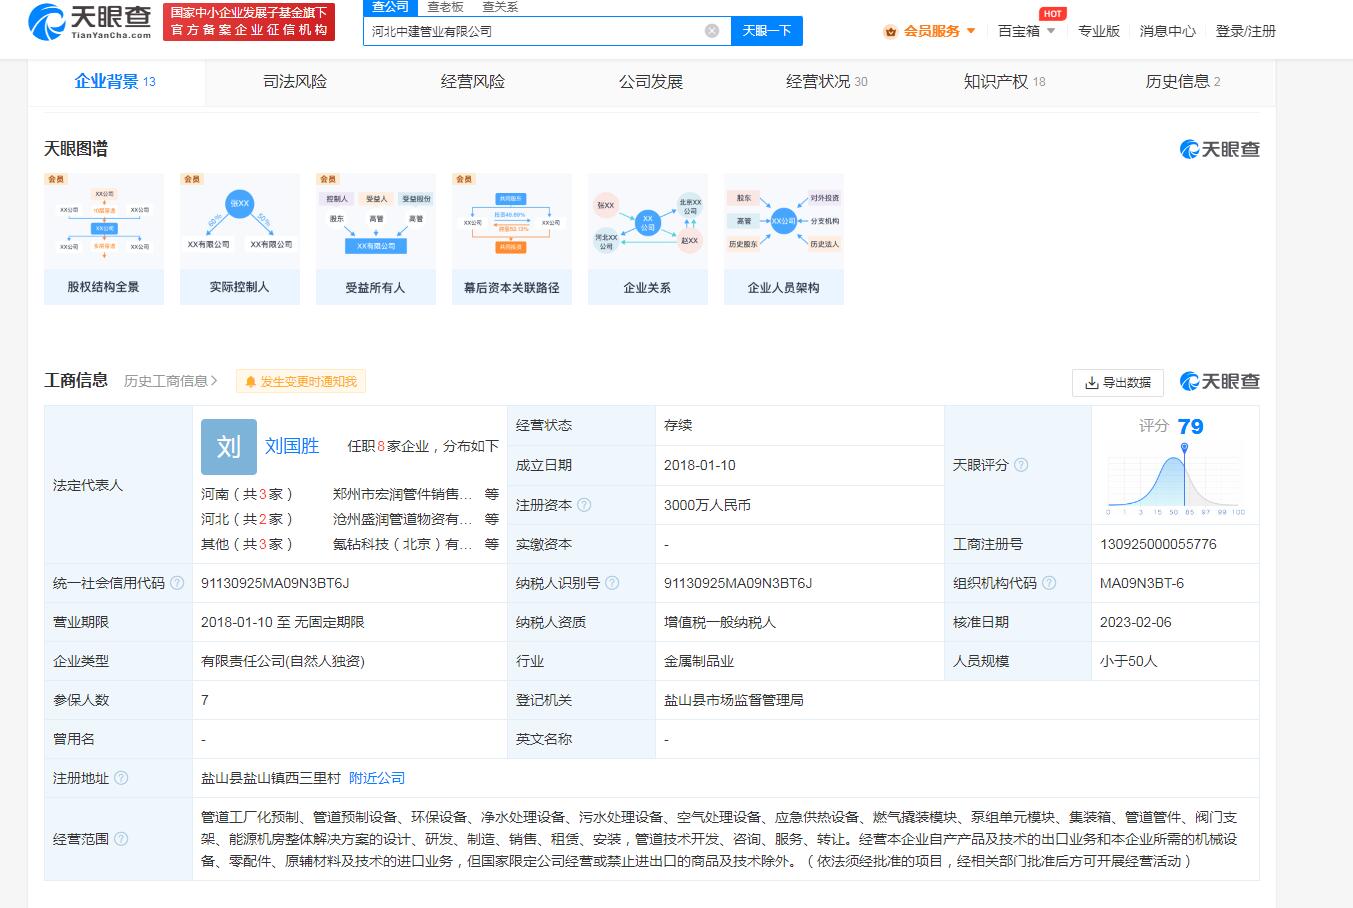Click the 会员 badge on 幕后资本关联路径 card

[x=464, y=179]
